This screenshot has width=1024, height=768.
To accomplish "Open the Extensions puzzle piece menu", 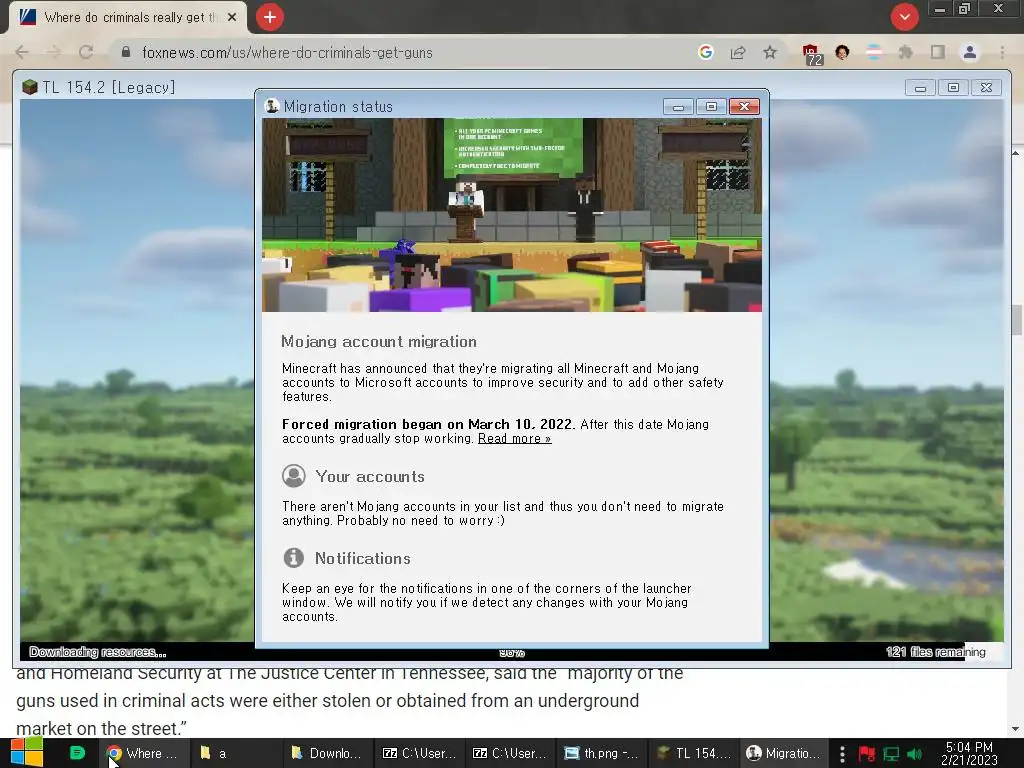I will (906, 52).
